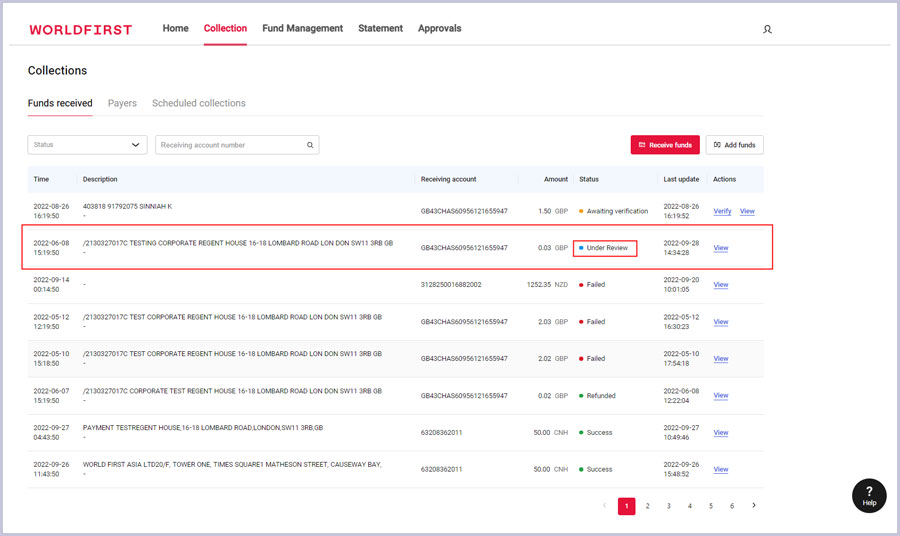
Task: Click the Receive funds button
Action: 665,145
